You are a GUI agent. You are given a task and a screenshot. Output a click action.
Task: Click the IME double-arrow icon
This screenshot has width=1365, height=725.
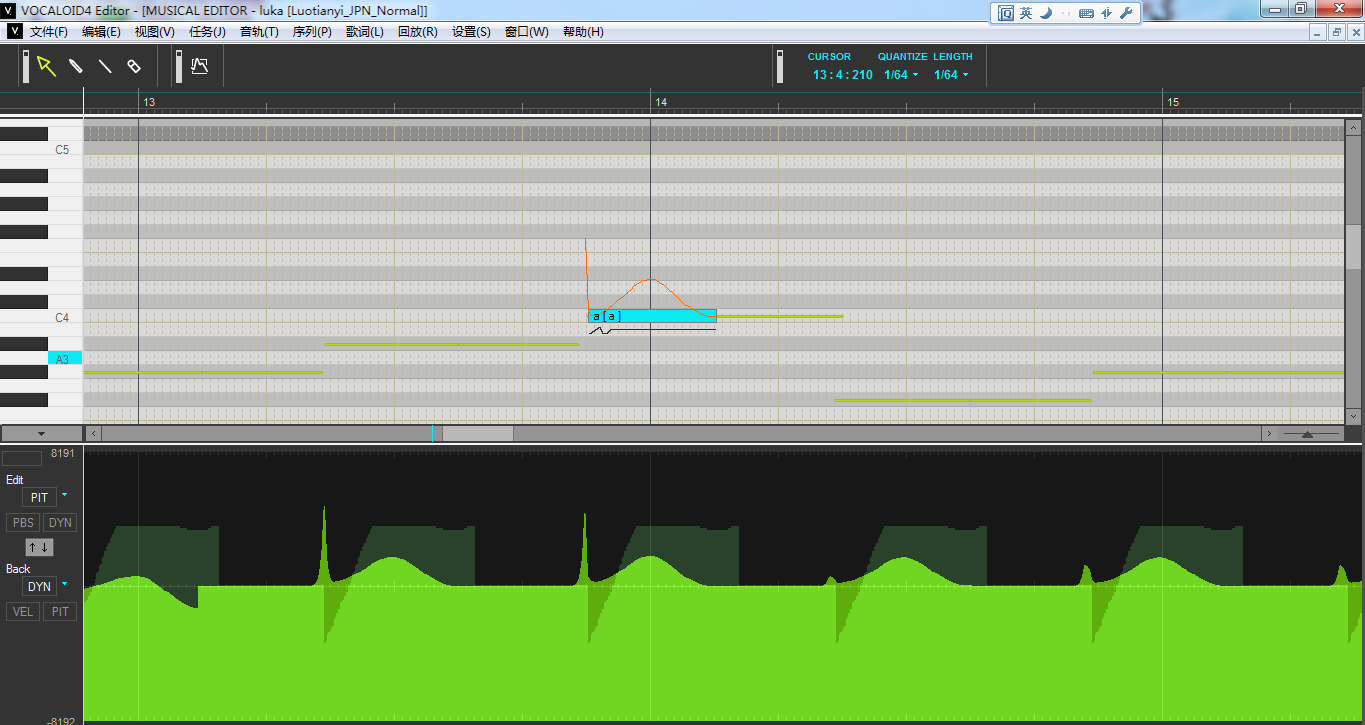click(x=1106, y=13)
